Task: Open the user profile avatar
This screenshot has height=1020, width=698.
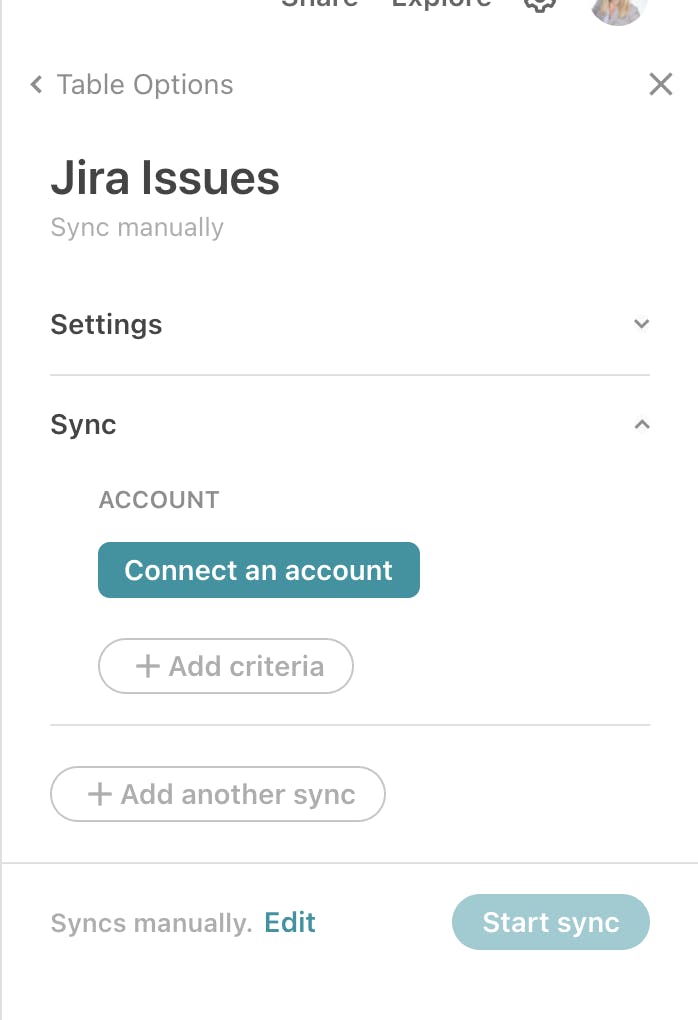Action: click(618, 9)
